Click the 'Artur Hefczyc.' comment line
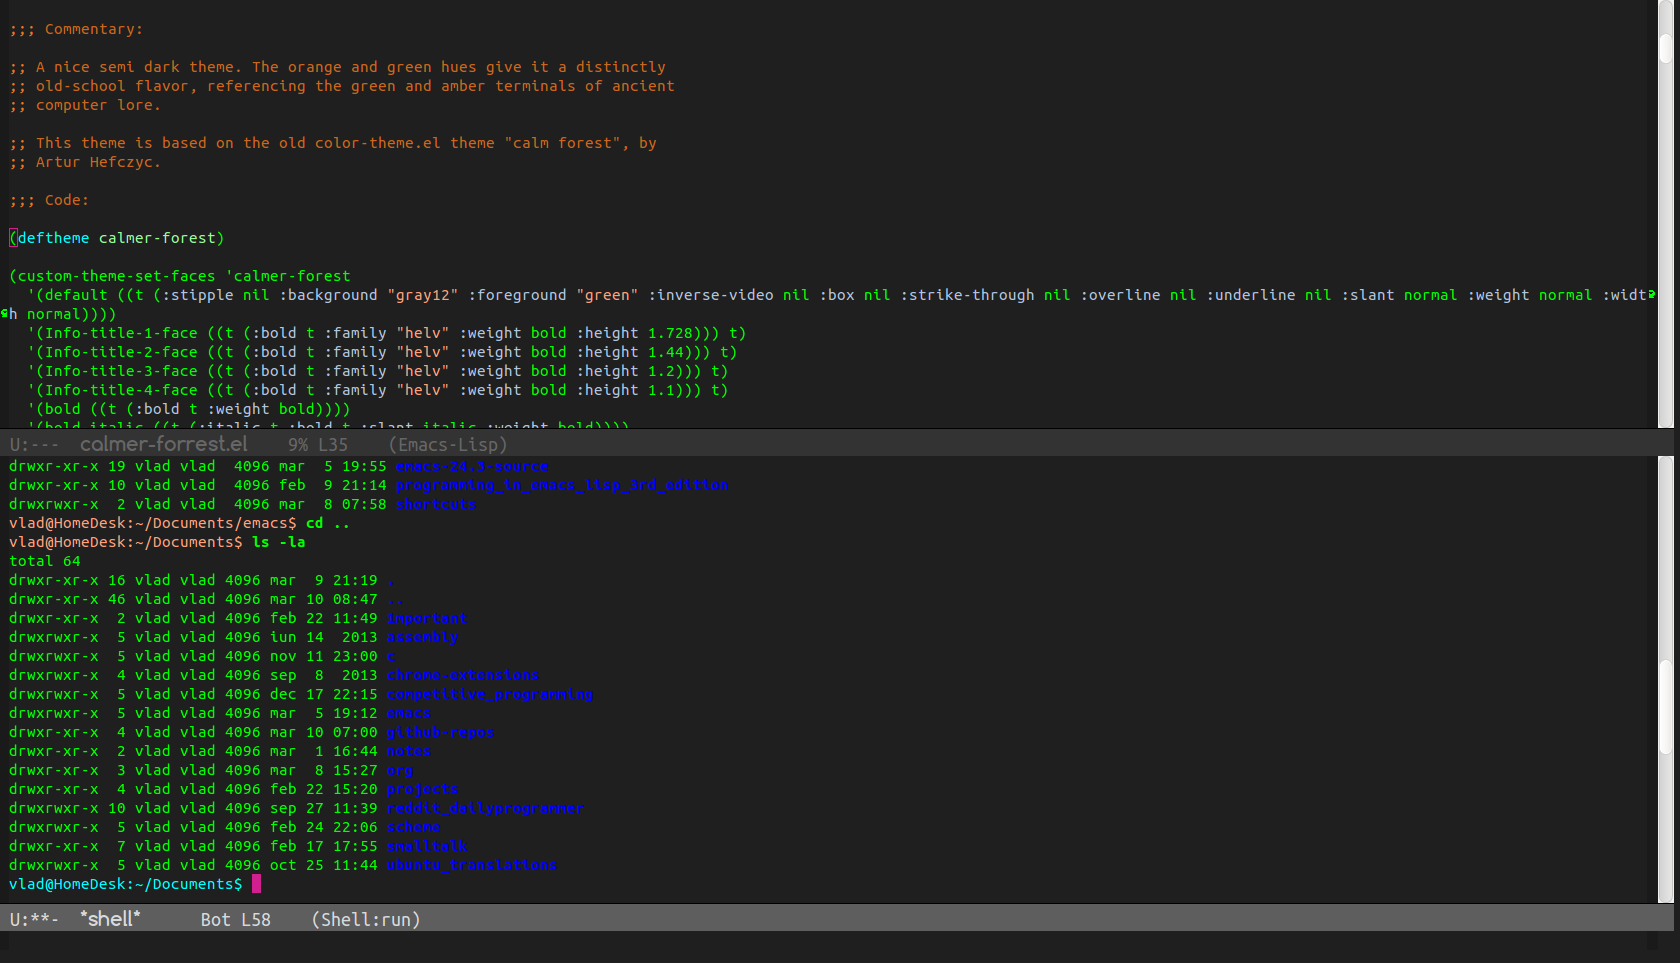Screen dimensions: 1680x963 click(85, 162)
